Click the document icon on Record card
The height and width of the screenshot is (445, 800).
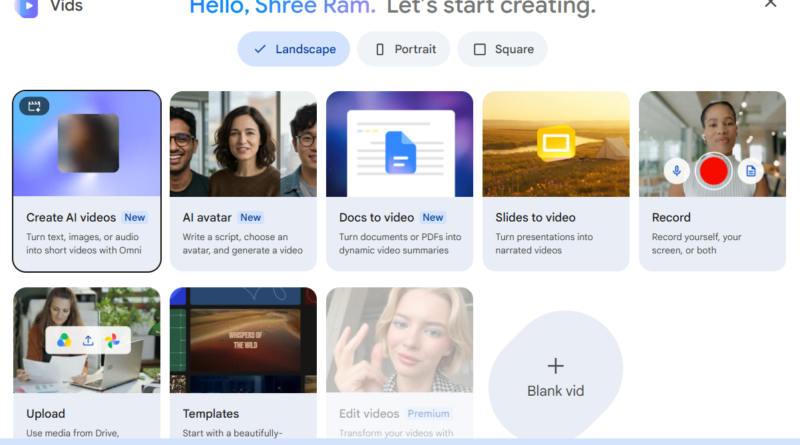[751, 171]
